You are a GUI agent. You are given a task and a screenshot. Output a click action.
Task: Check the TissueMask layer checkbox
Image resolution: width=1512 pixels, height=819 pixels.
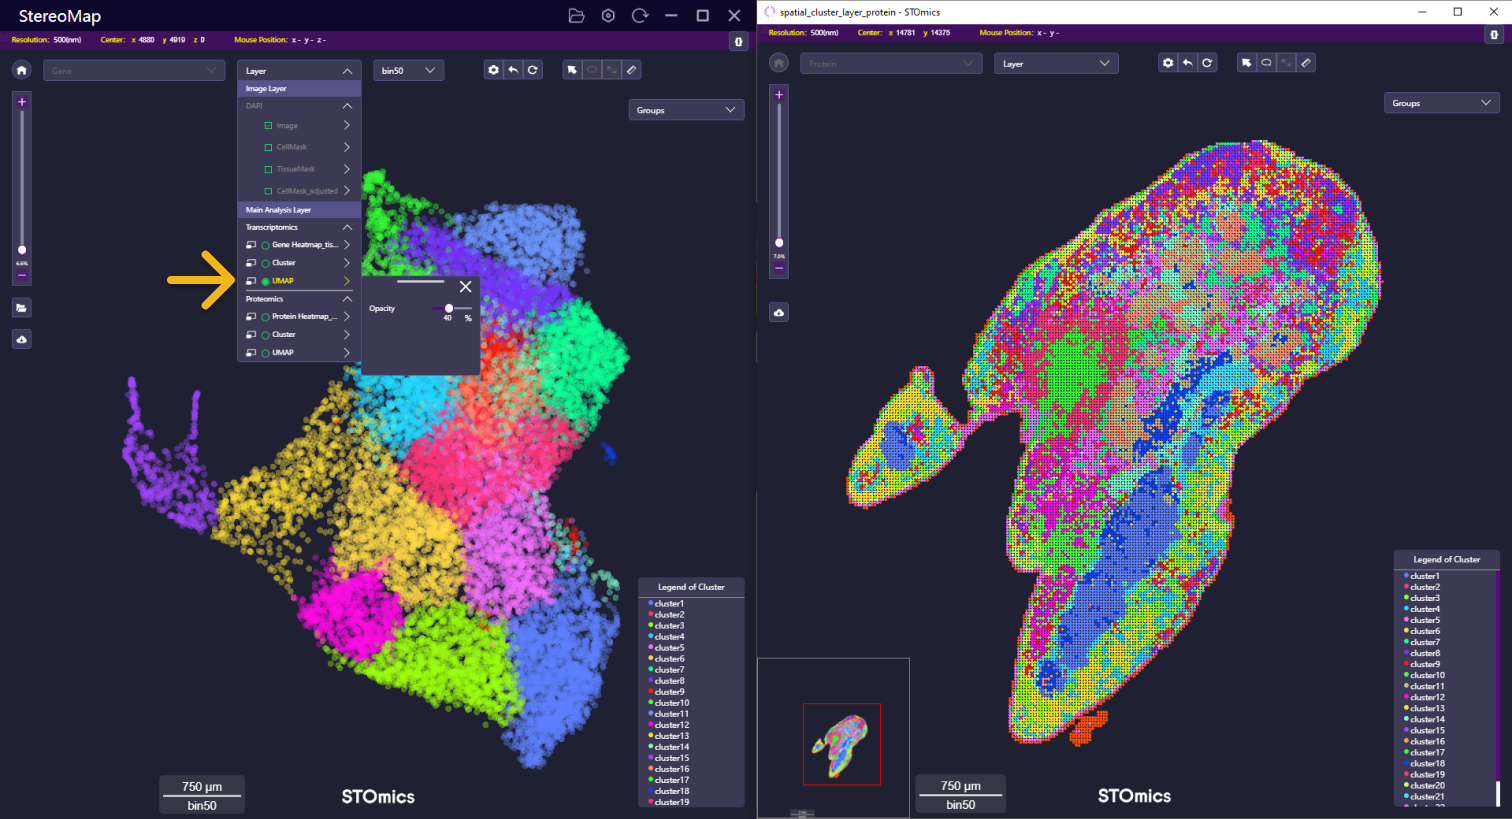268,169
